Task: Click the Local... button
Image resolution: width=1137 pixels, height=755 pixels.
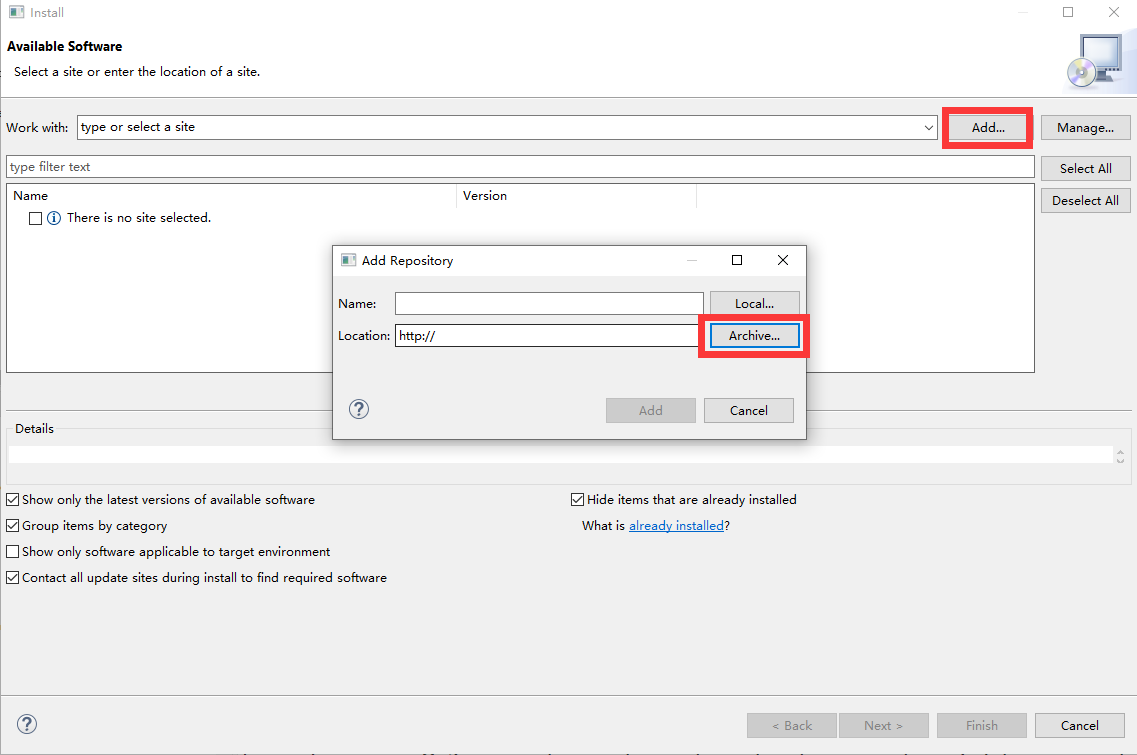Action: click(754, 304)
